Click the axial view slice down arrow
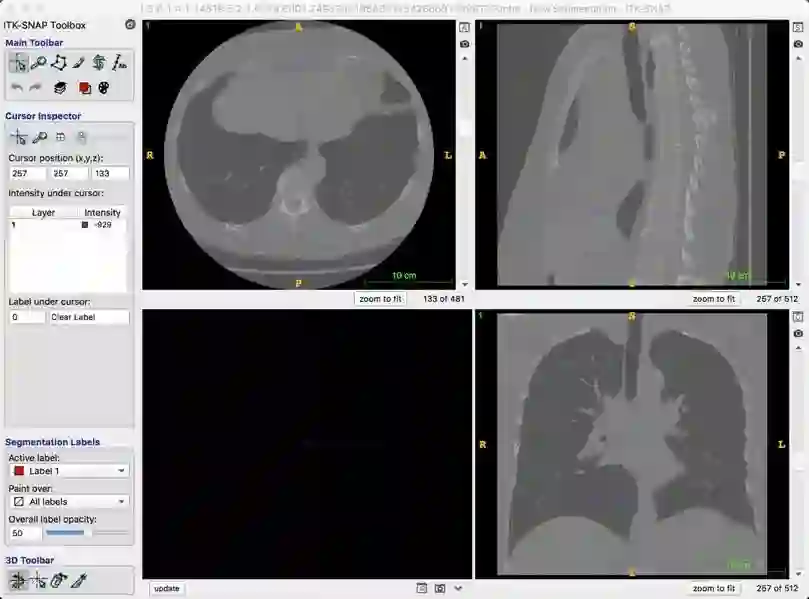This screenshot has height=599, width=809. (x=465, y=284)
